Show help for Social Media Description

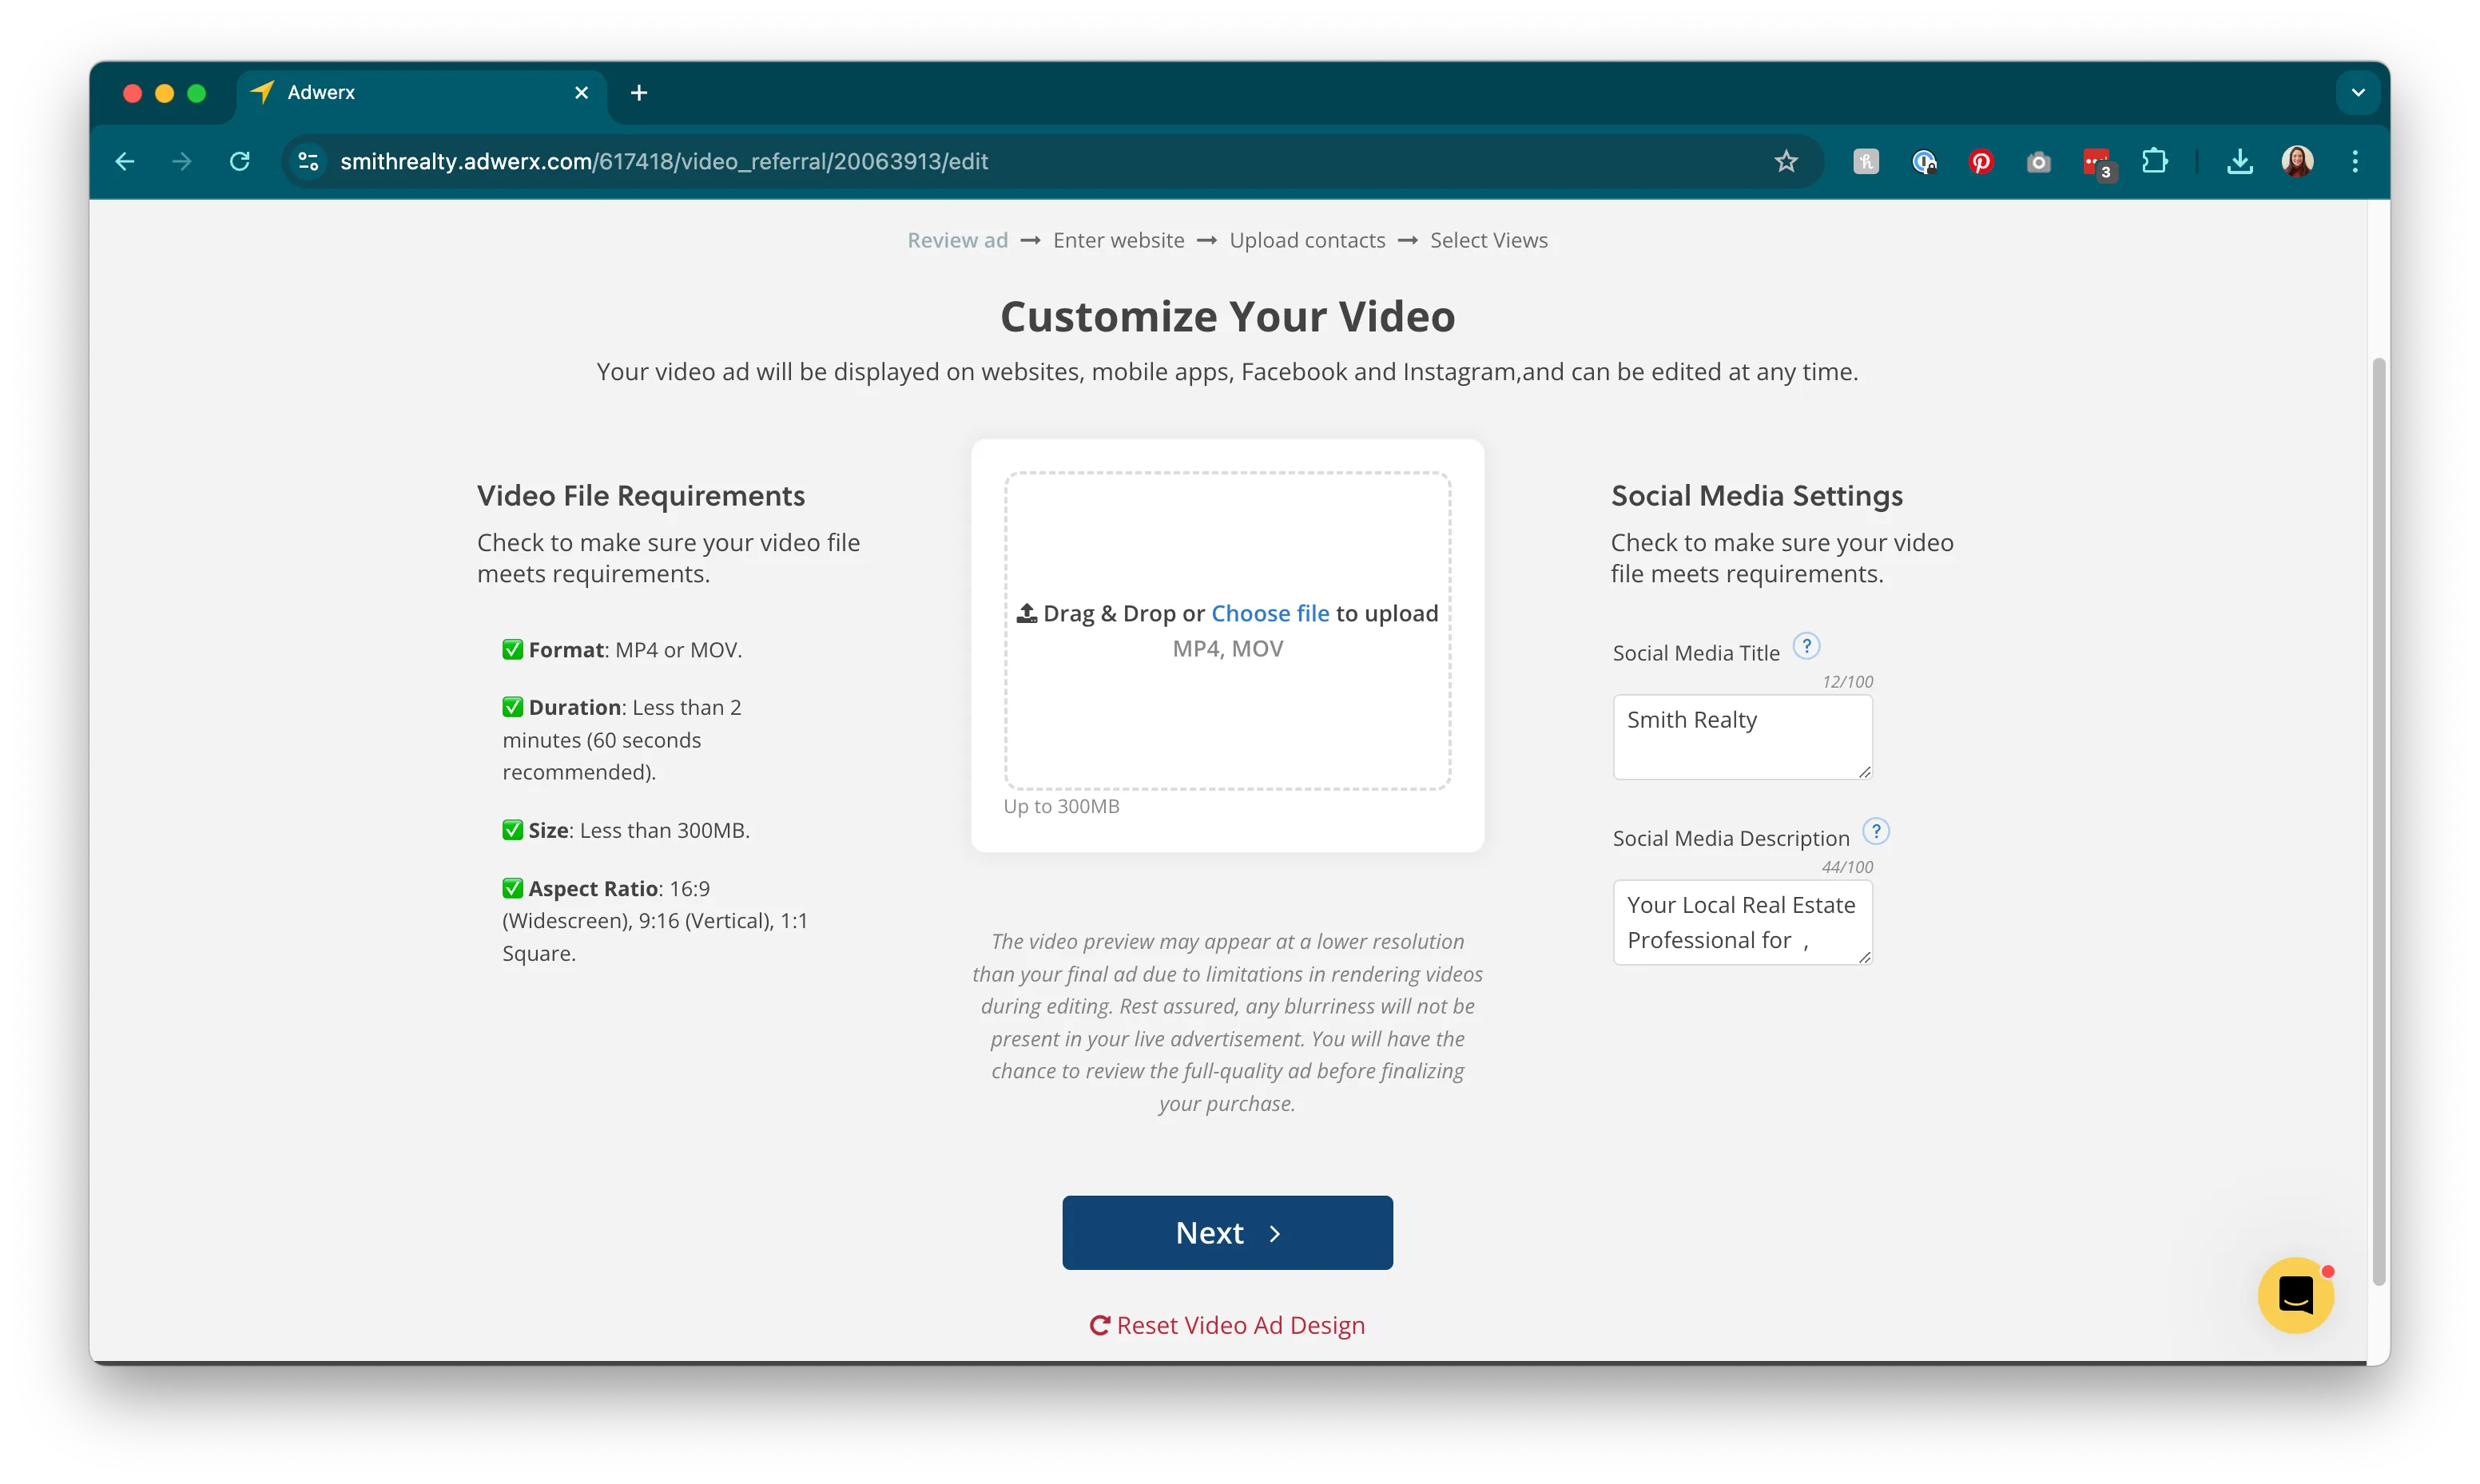point(1876,831)
